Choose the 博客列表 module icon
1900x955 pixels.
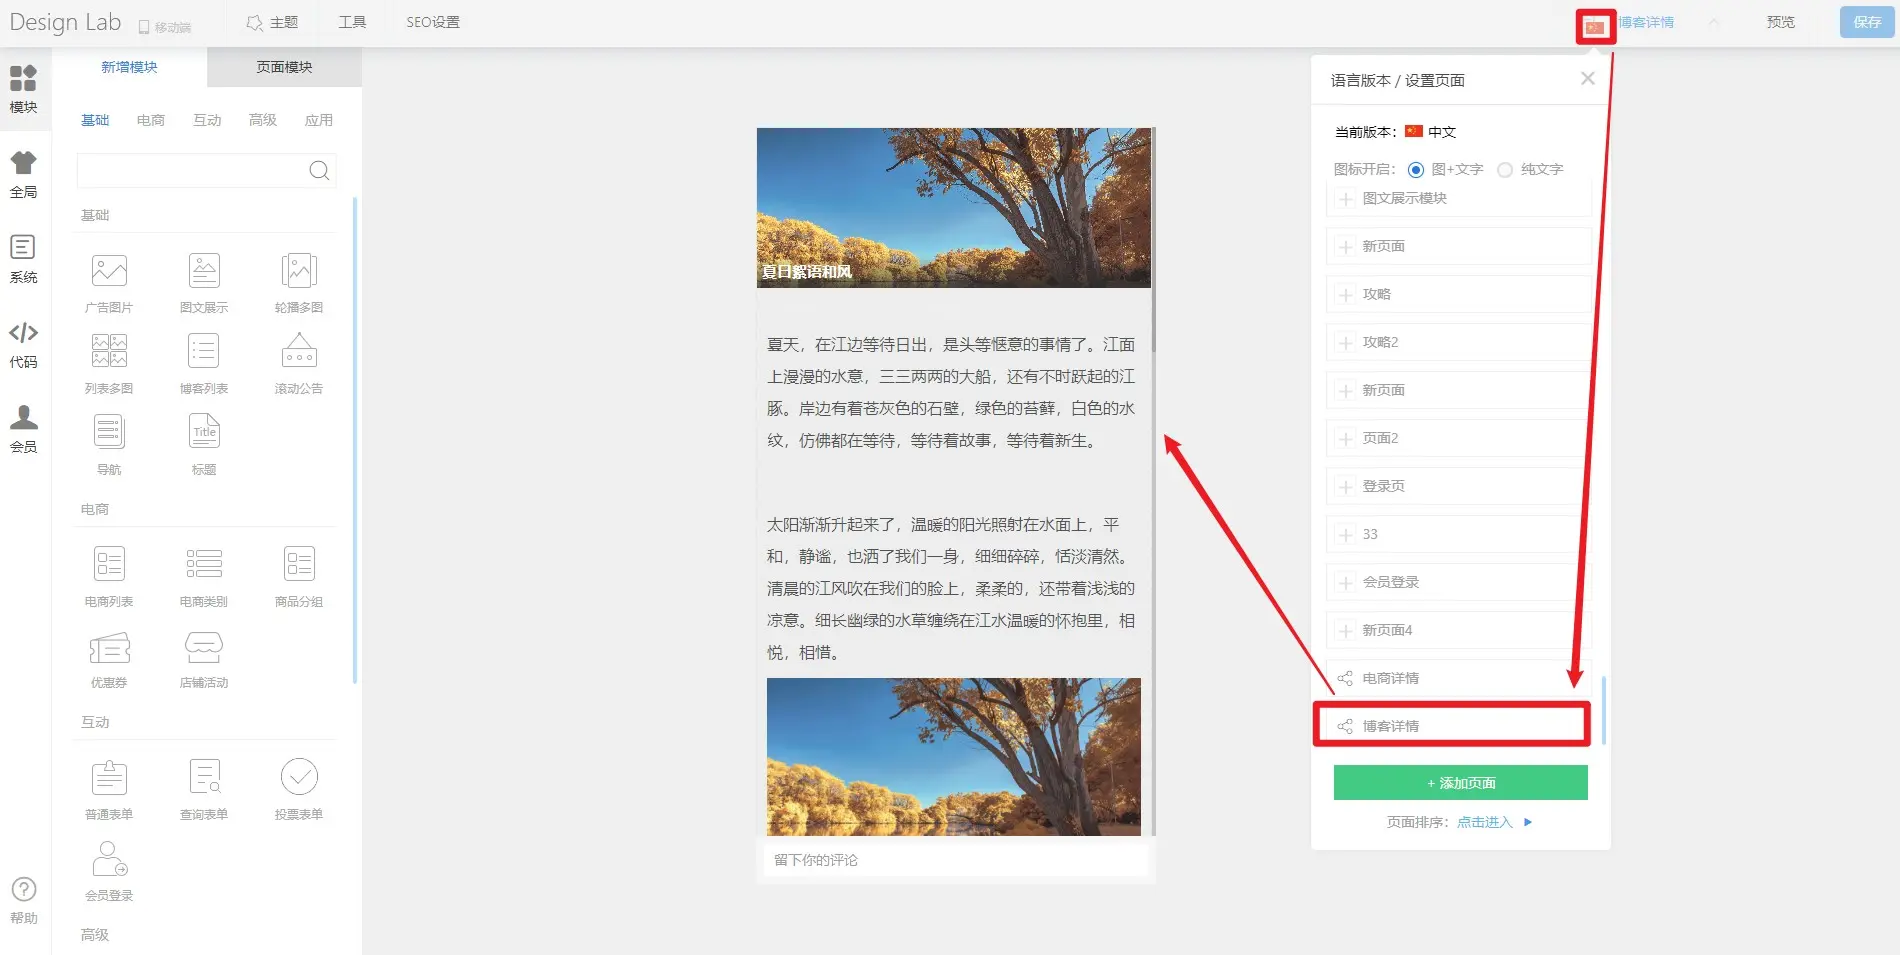point(204,353)
